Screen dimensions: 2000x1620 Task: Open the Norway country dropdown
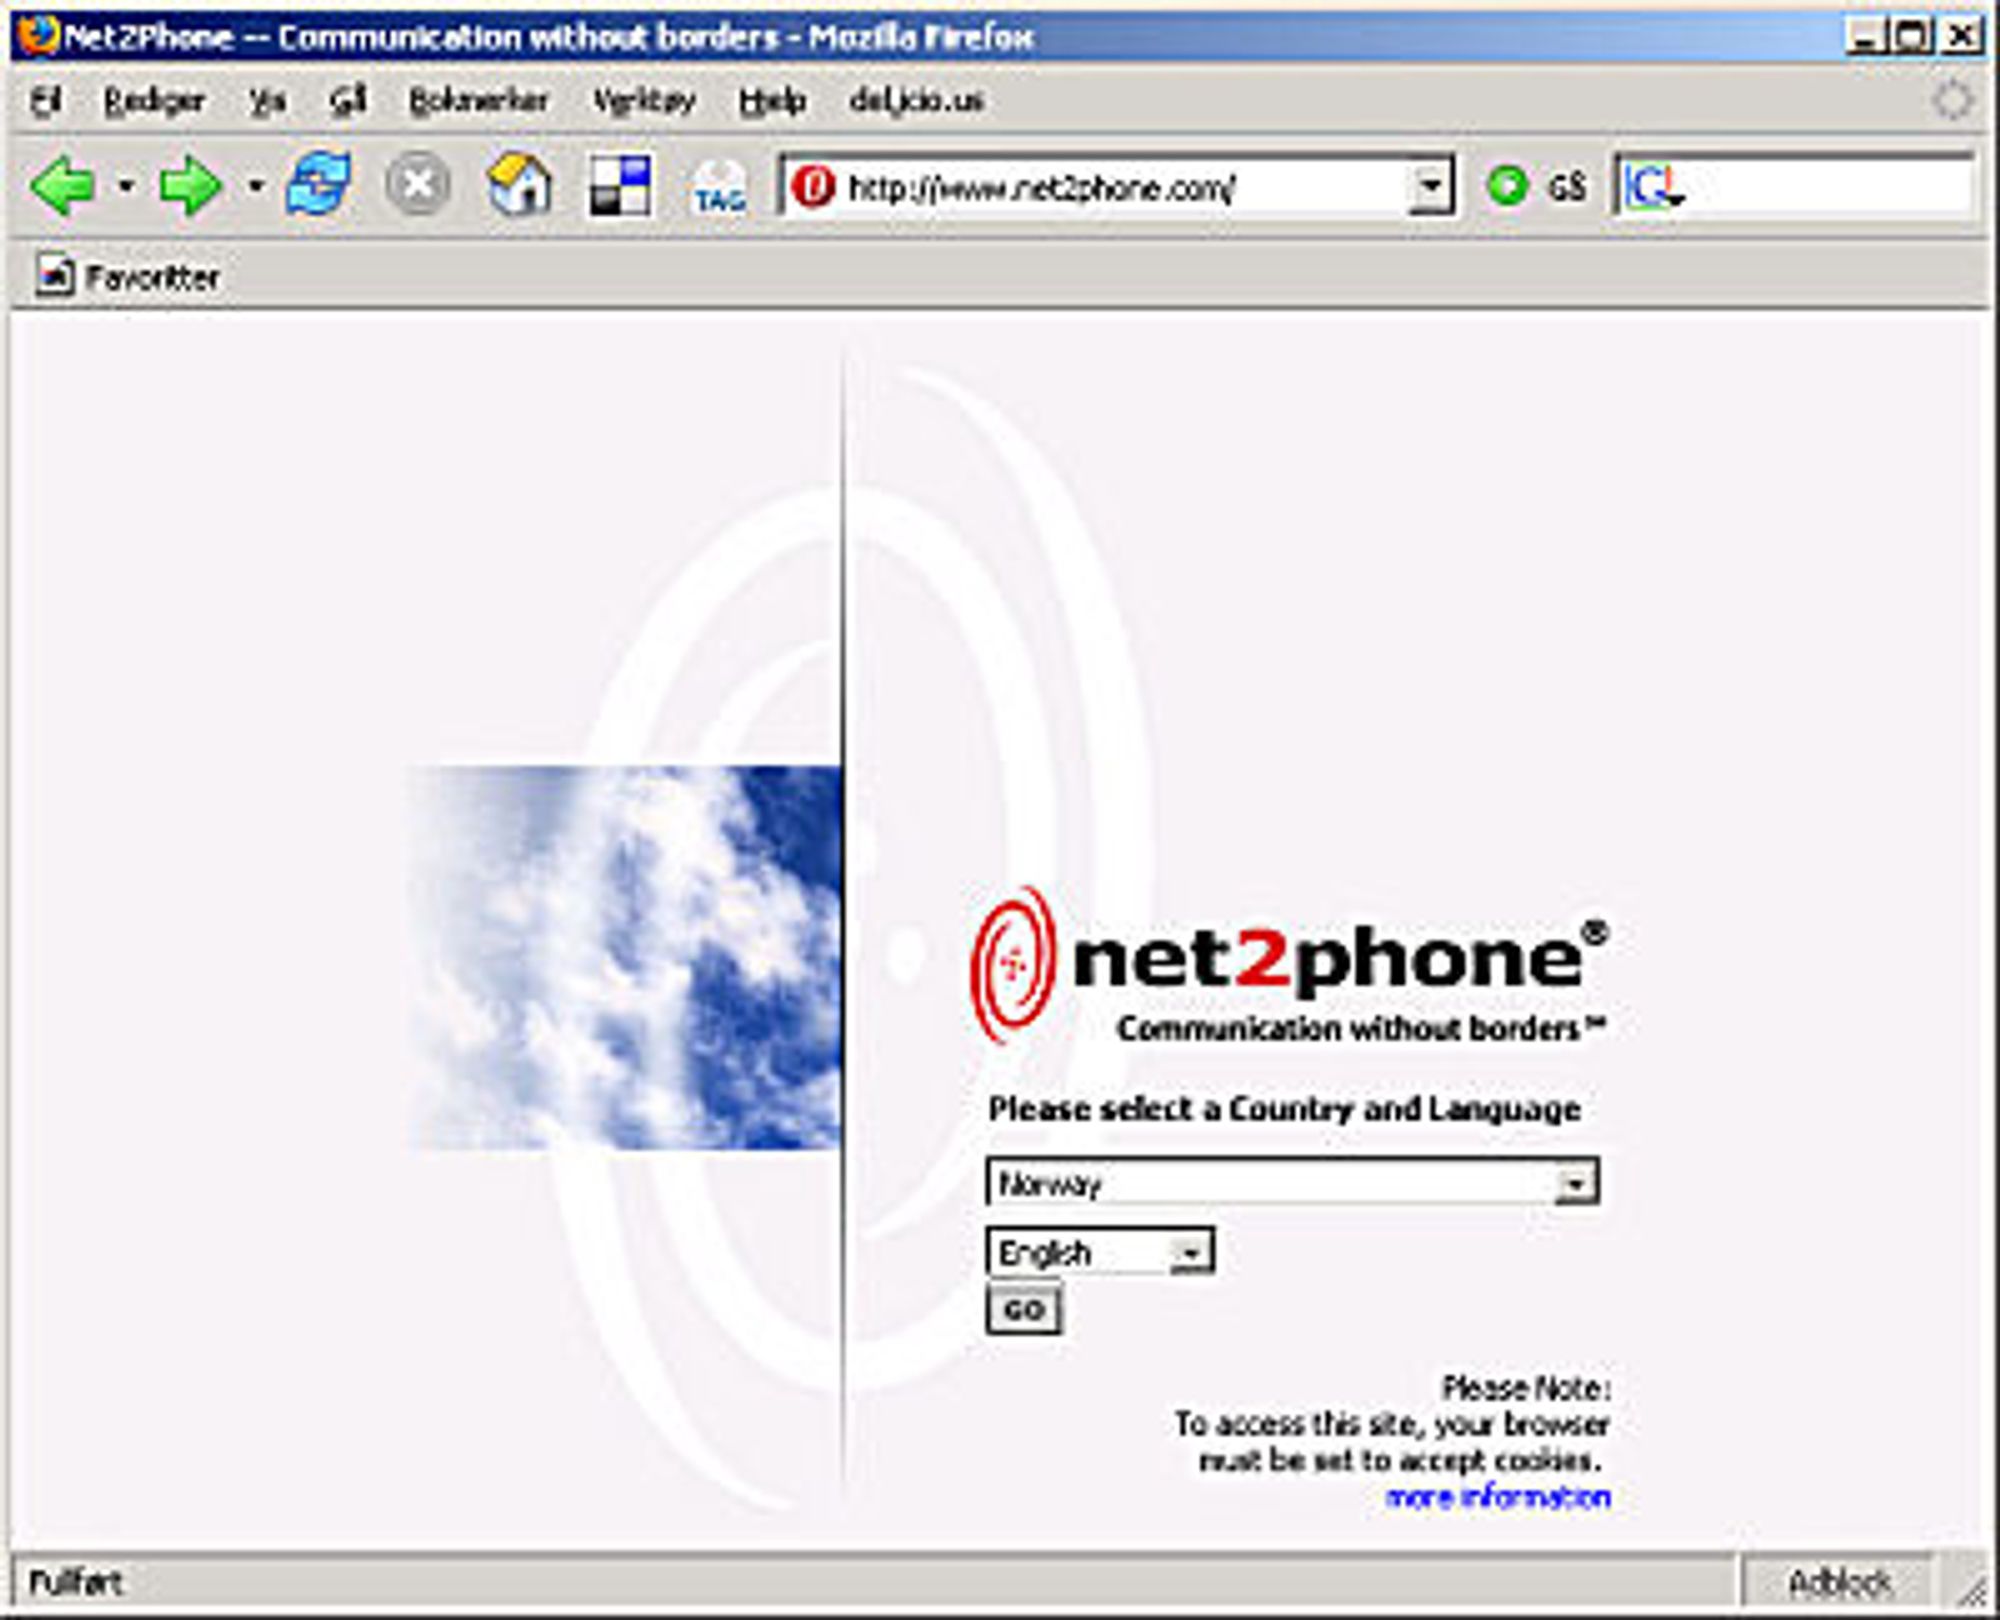[1292, 1183]
